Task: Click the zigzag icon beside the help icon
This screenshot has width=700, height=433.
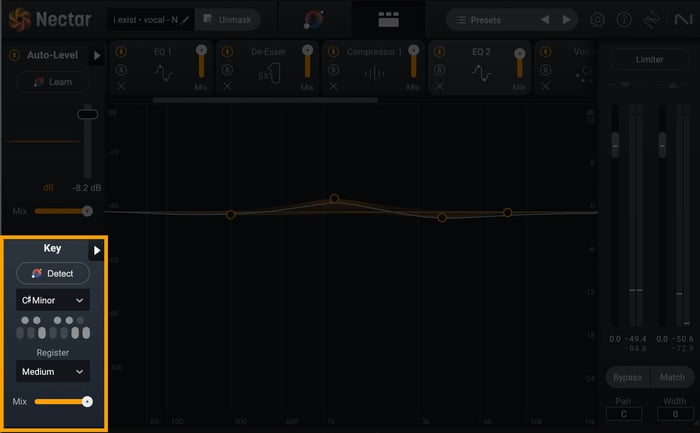Action: click(x=652, y=20)
